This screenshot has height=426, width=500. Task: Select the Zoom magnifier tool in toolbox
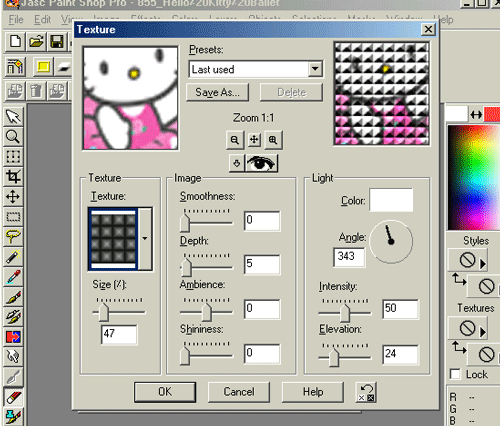point(13,137)
